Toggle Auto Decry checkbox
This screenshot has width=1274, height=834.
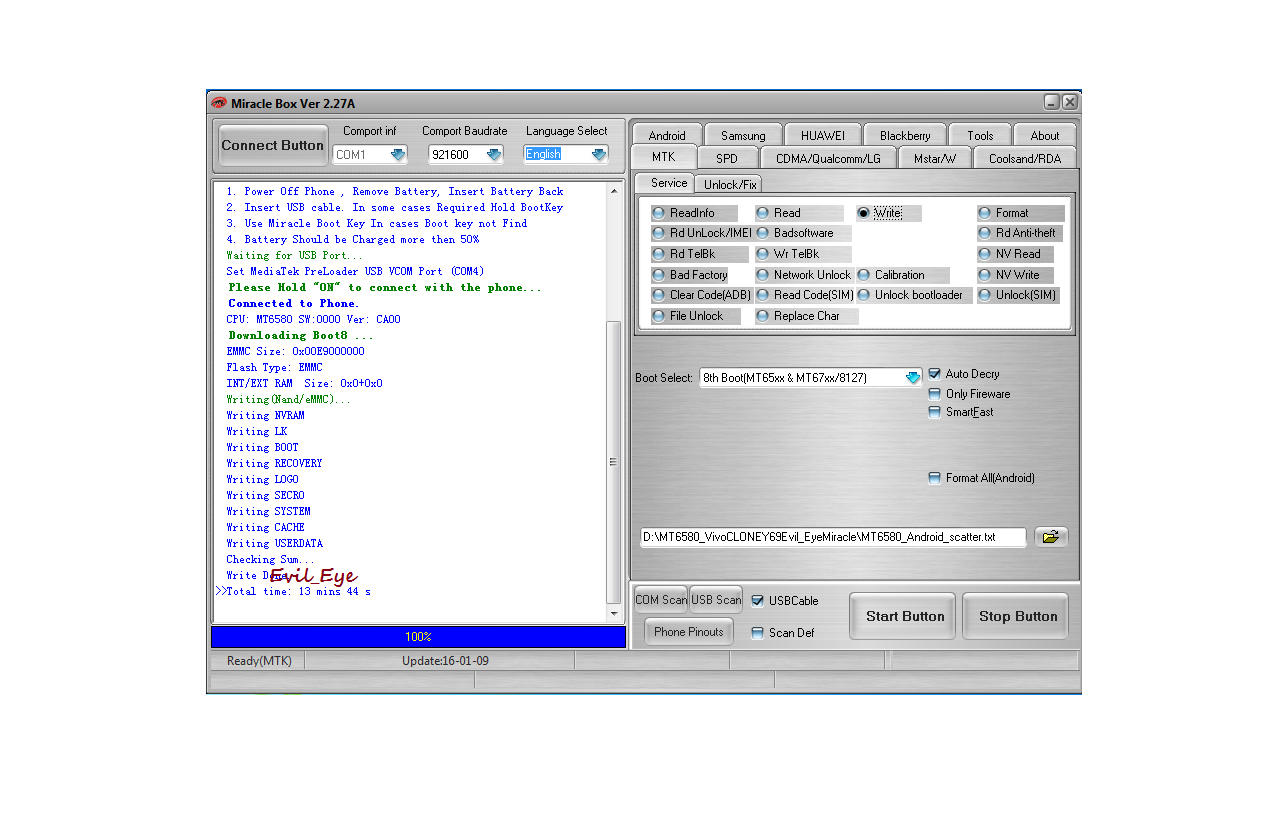click(x=935, y=374)
